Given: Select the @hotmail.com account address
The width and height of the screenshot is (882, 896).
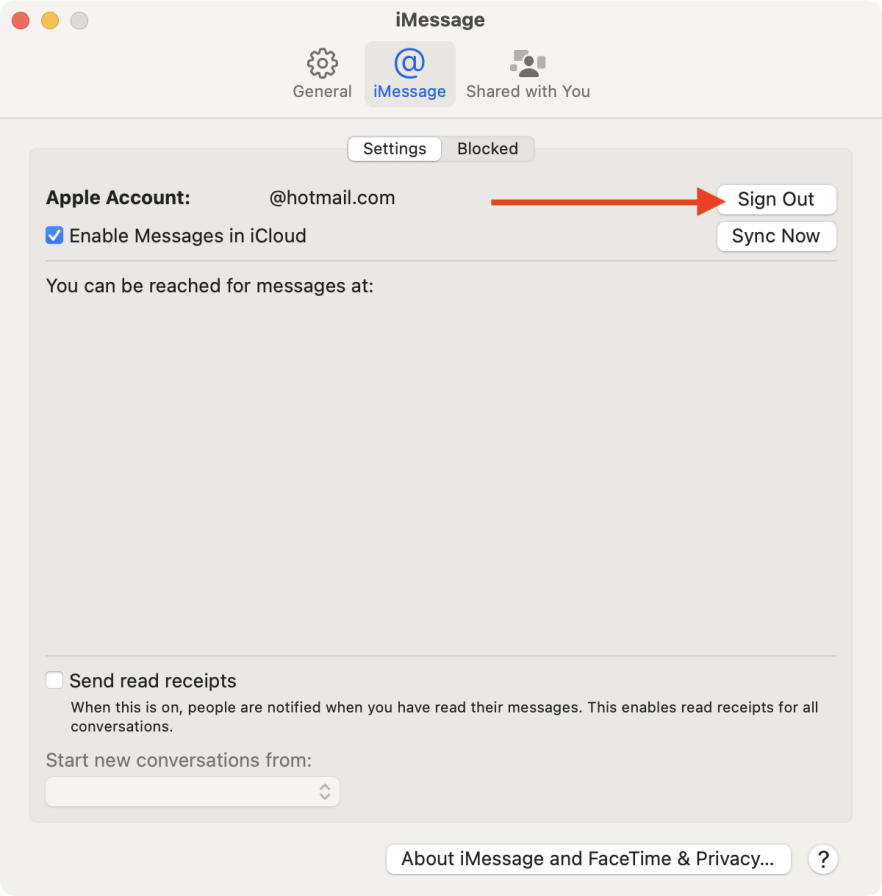Looking at the screenshot, I should click(333, 197).
